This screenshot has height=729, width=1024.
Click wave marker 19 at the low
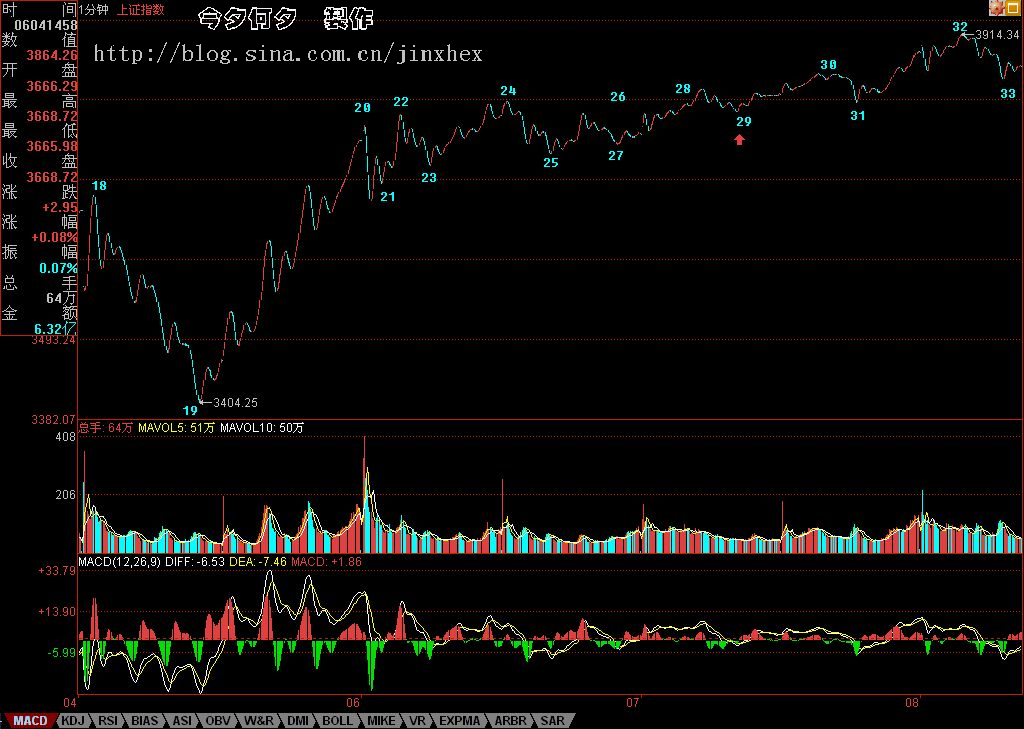click(x=190, y=410)
